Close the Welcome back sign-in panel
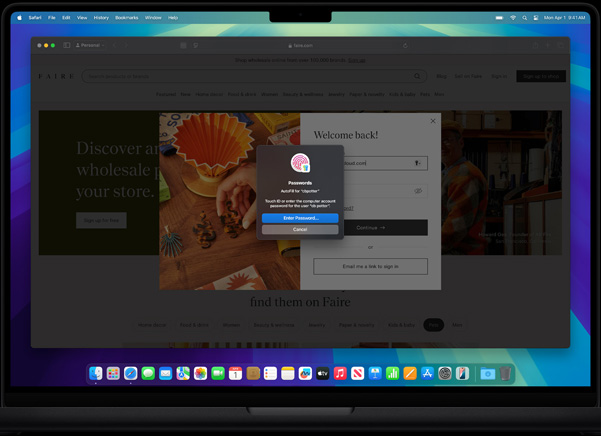The height and width of the screenshot is (436, 601). pos(433,121)
